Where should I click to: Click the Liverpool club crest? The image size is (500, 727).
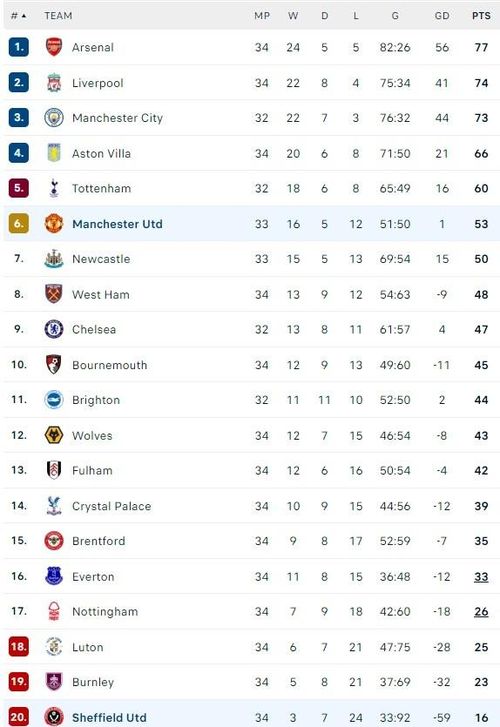[x=54, y=83]
